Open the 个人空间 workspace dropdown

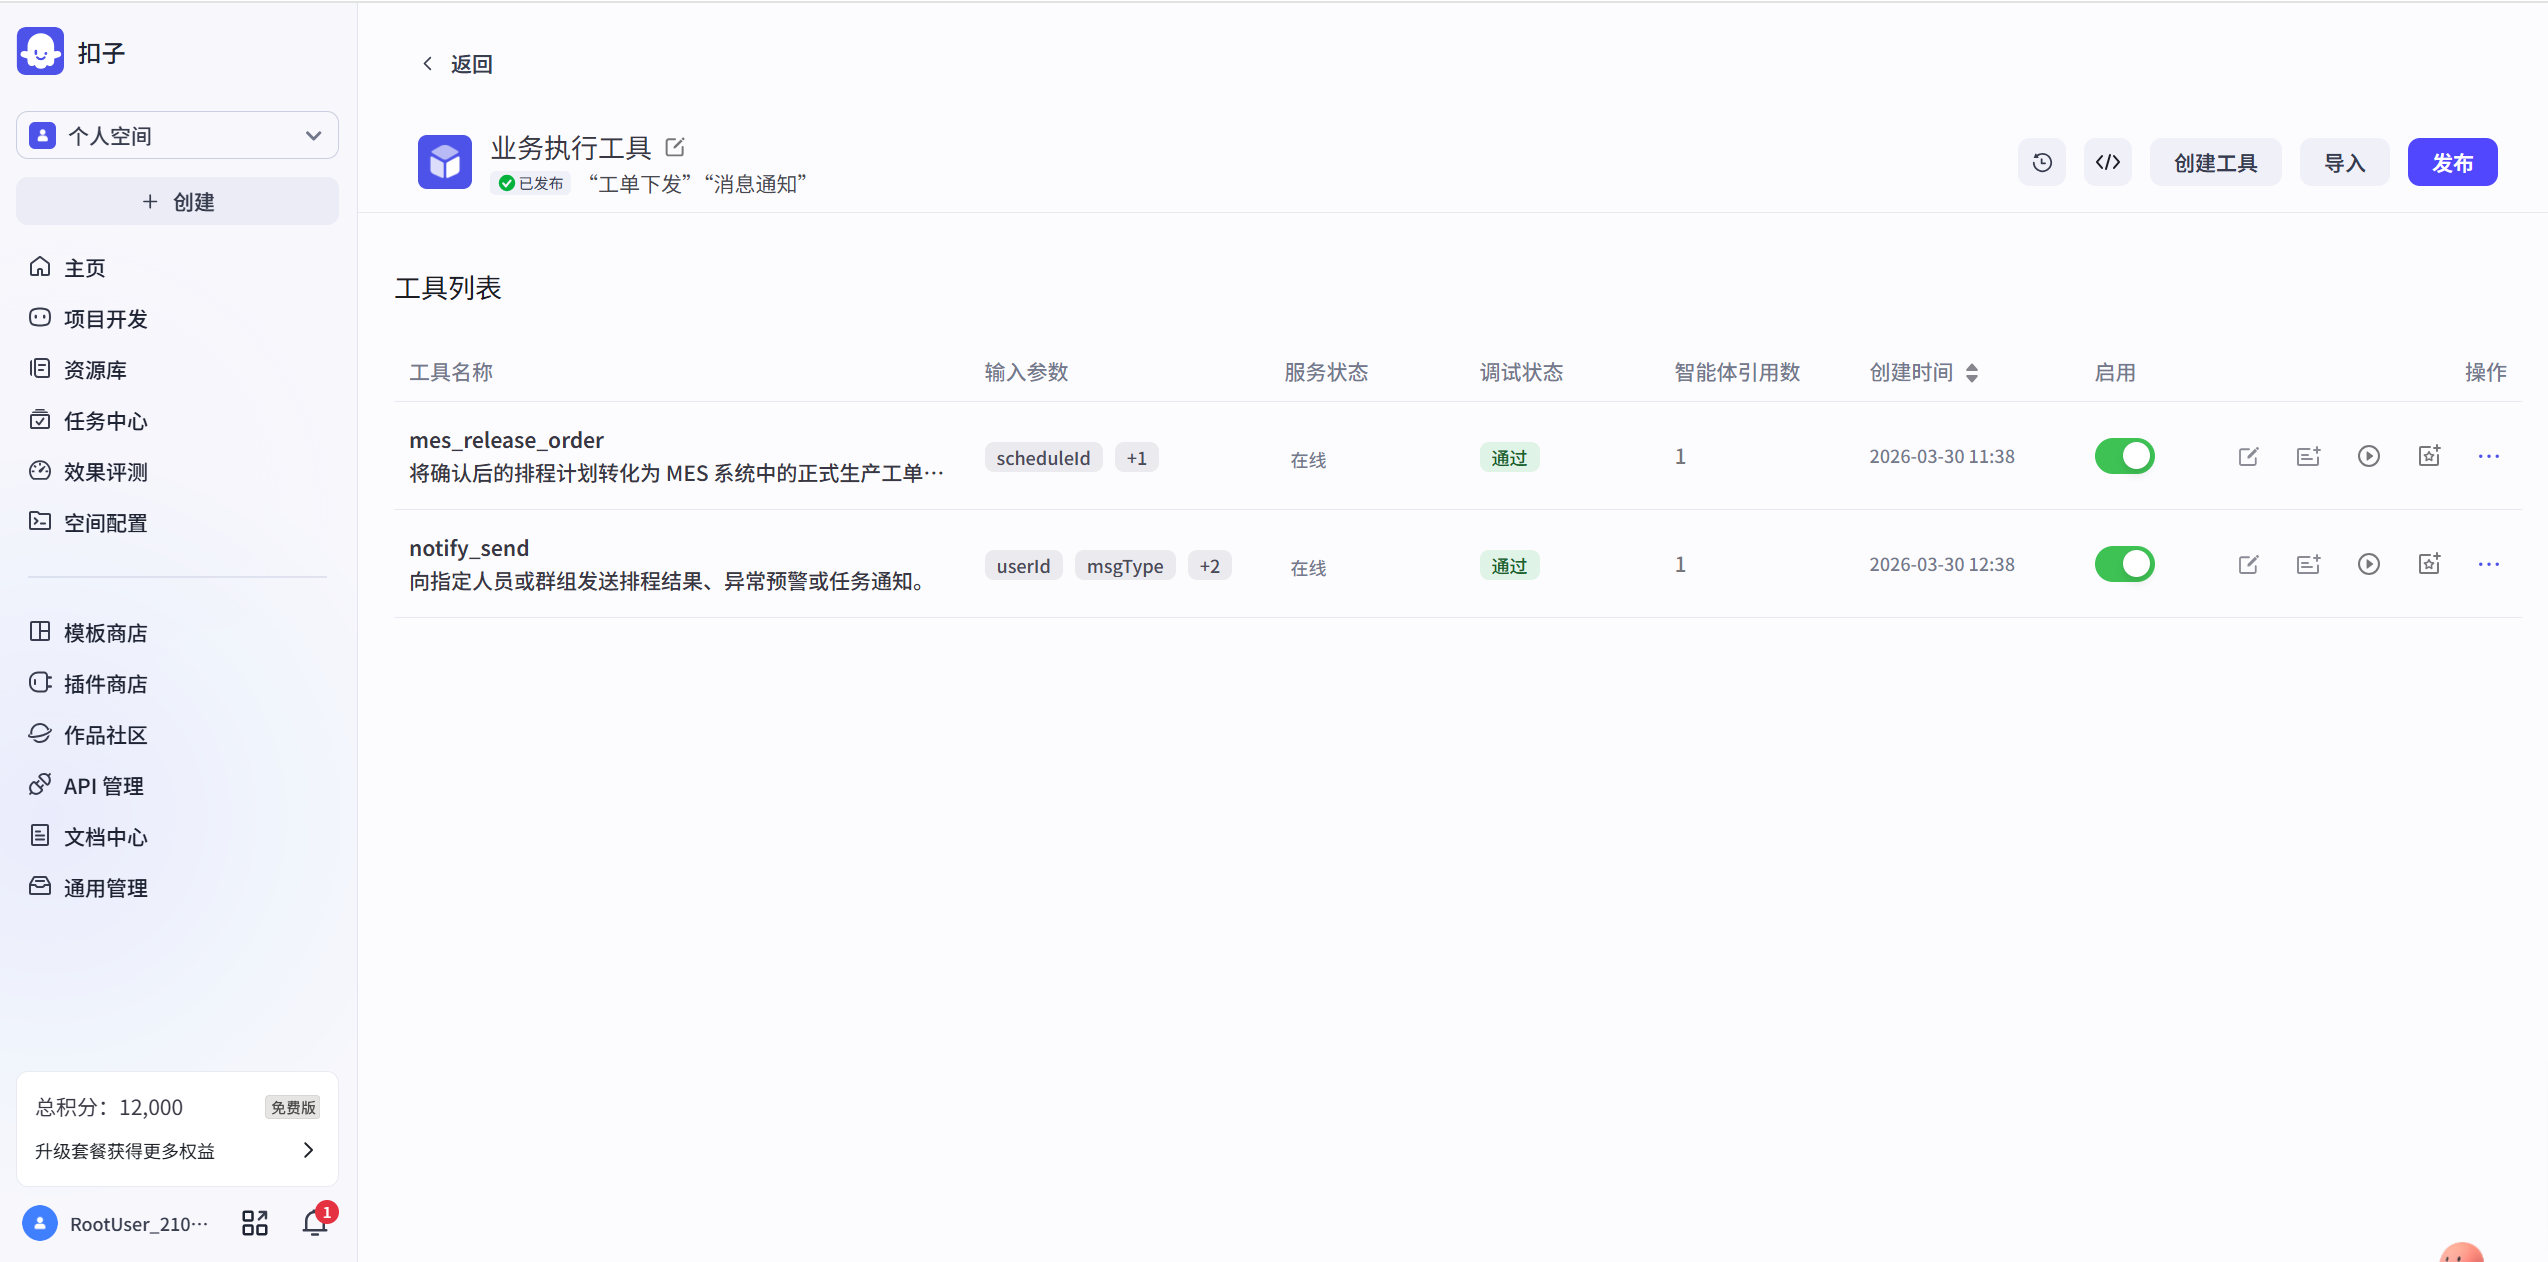177,135
